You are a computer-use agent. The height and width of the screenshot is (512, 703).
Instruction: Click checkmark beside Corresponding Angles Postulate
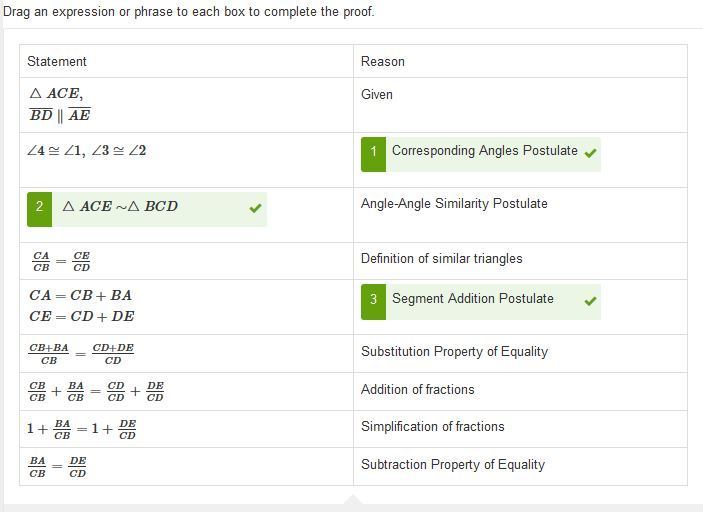click(x=590, y=153)
